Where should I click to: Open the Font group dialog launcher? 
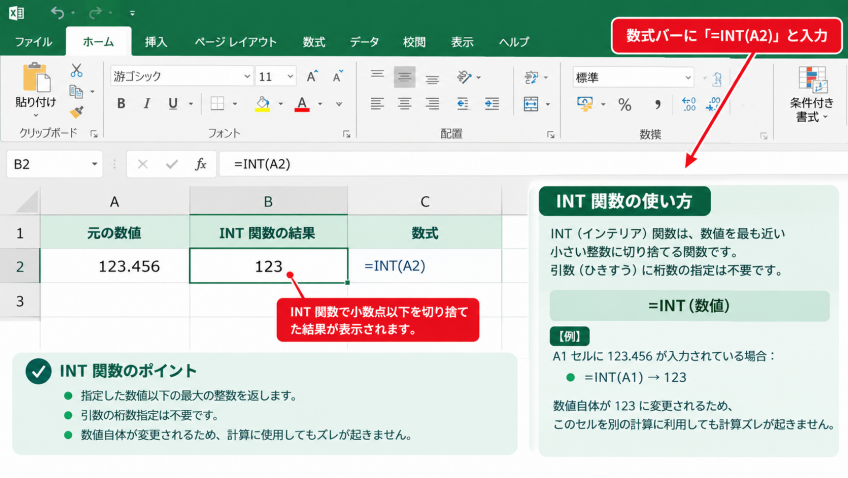tap(347, 134)
